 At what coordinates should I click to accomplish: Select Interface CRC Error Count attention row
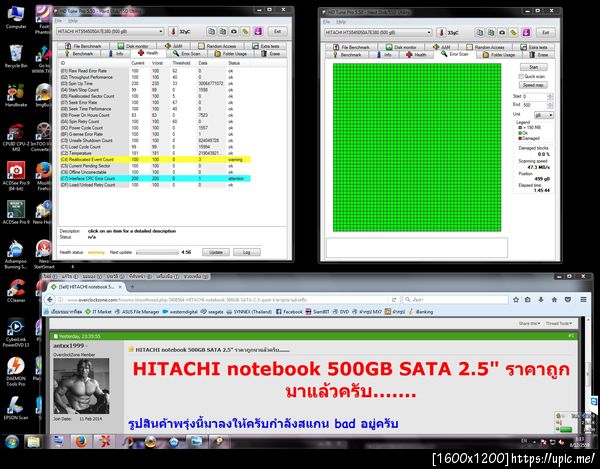click(x=155, y=178)
